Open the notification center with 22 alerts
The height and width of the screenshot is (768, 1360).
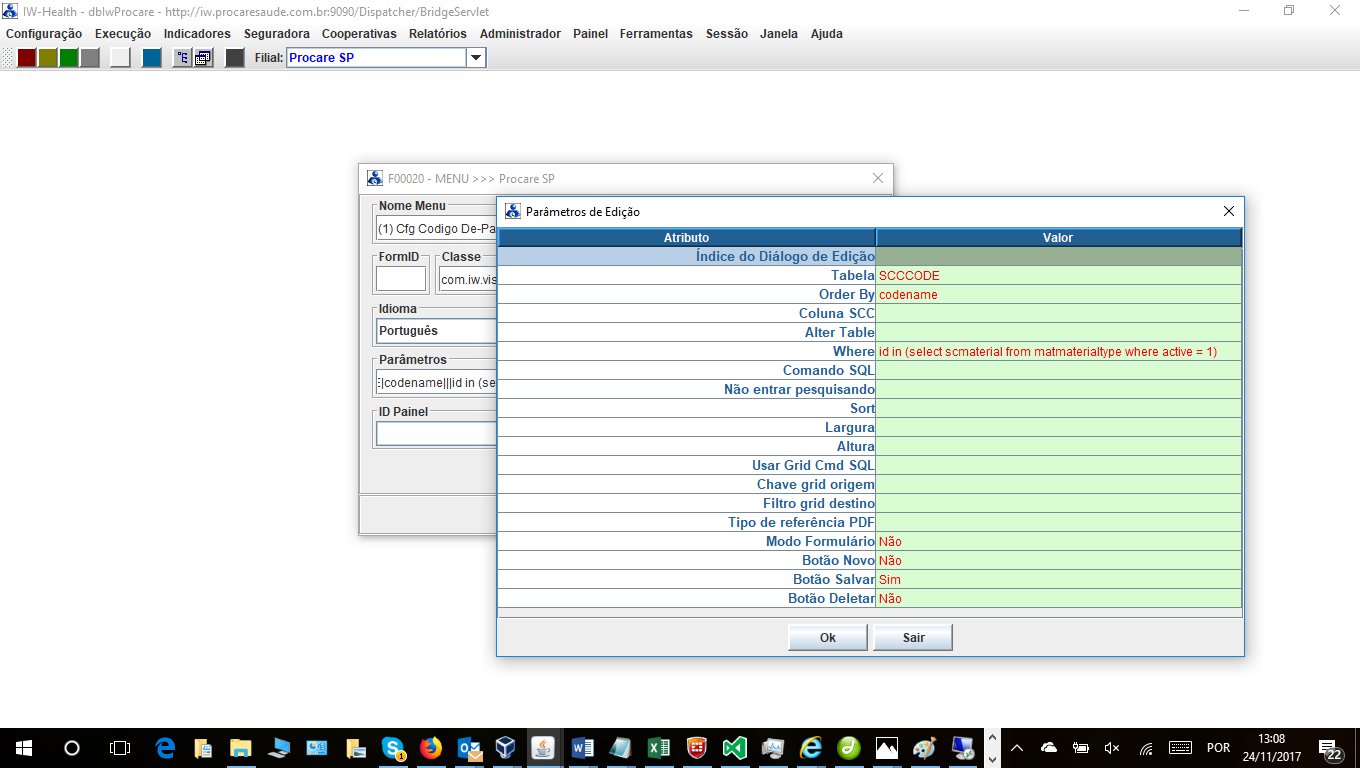pos(1332,748)
